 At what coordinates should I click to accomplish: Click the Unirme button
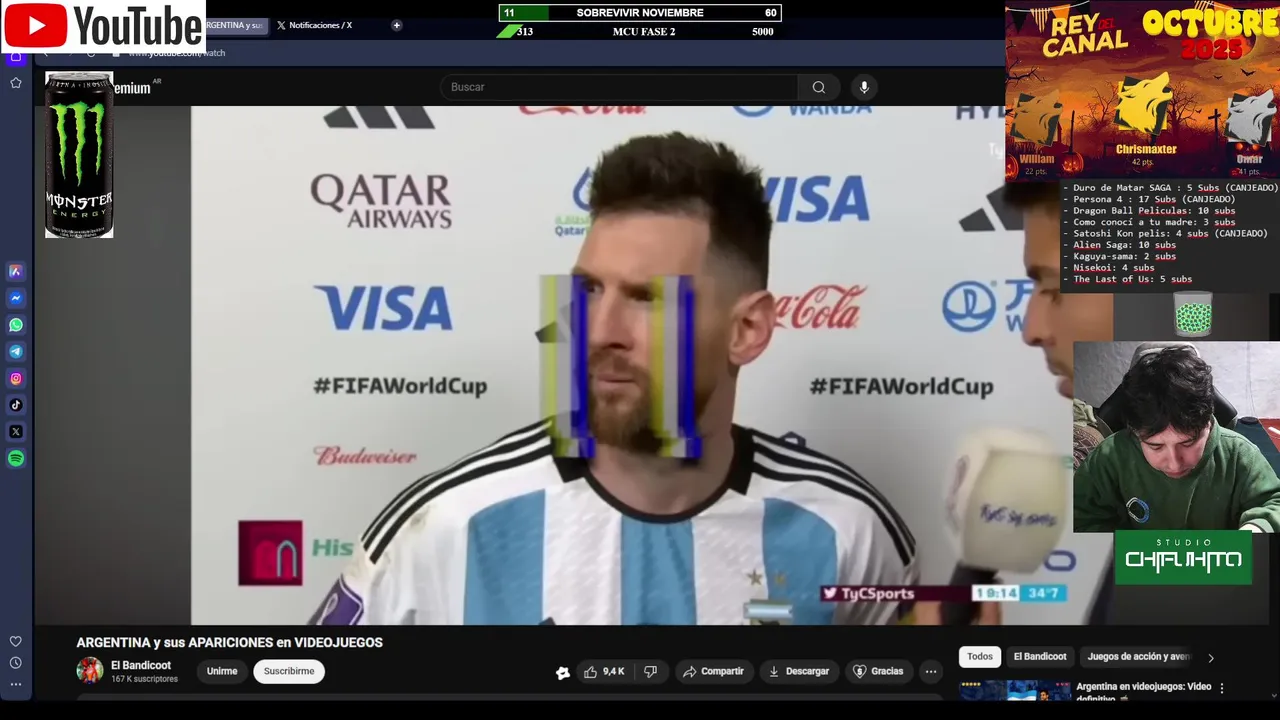click(222, 671)
